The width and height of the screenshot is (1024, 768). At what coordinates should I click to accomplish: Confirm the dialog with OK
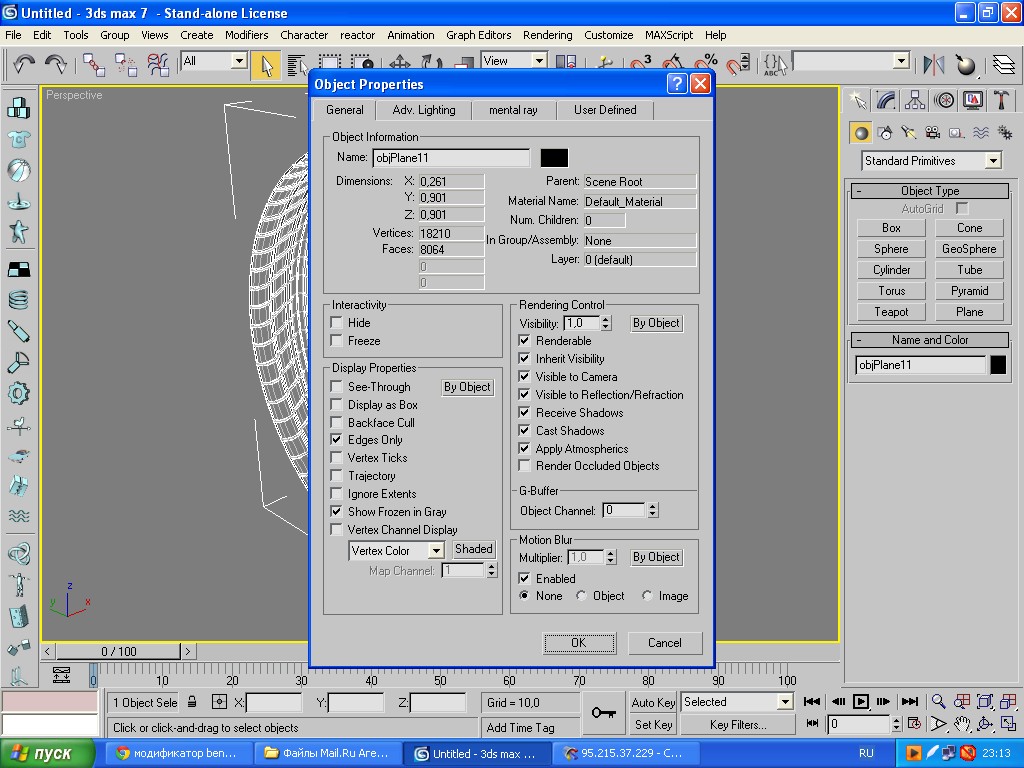[x=579, y=643]
